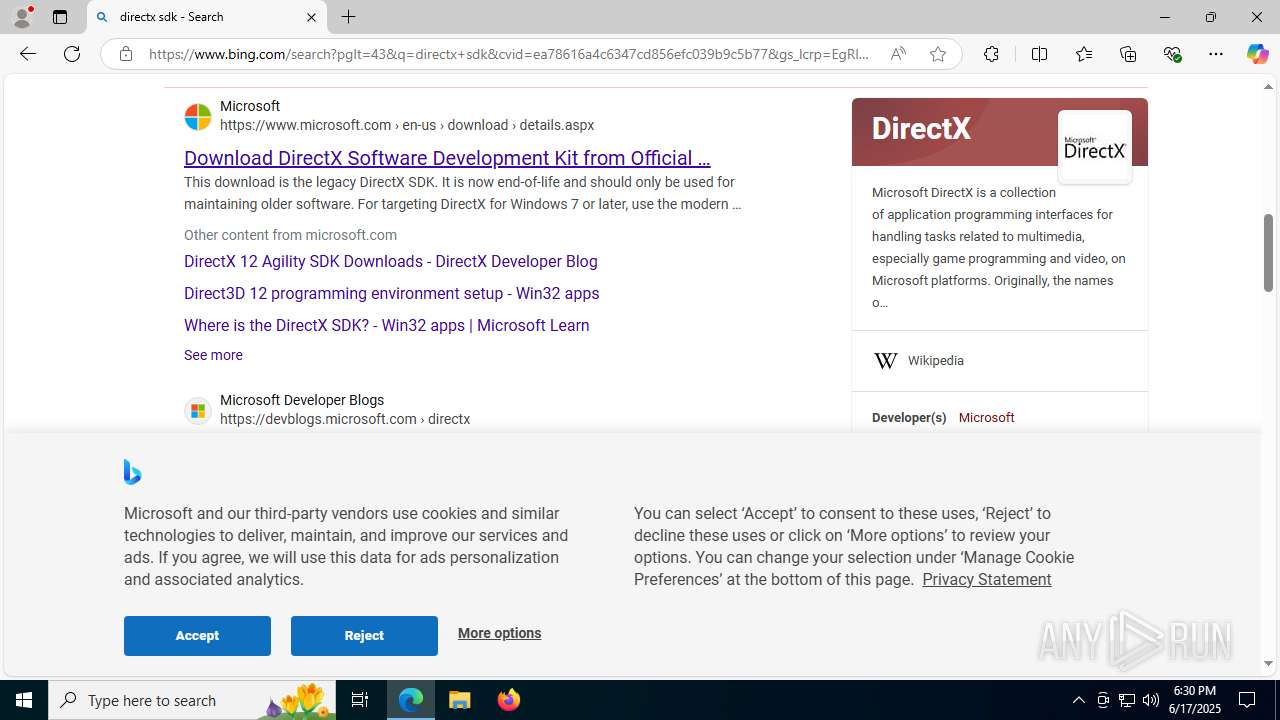Enable Split screen view
The height and width of the screenshot is (720, 1280).
click(x=1039, y=54)
